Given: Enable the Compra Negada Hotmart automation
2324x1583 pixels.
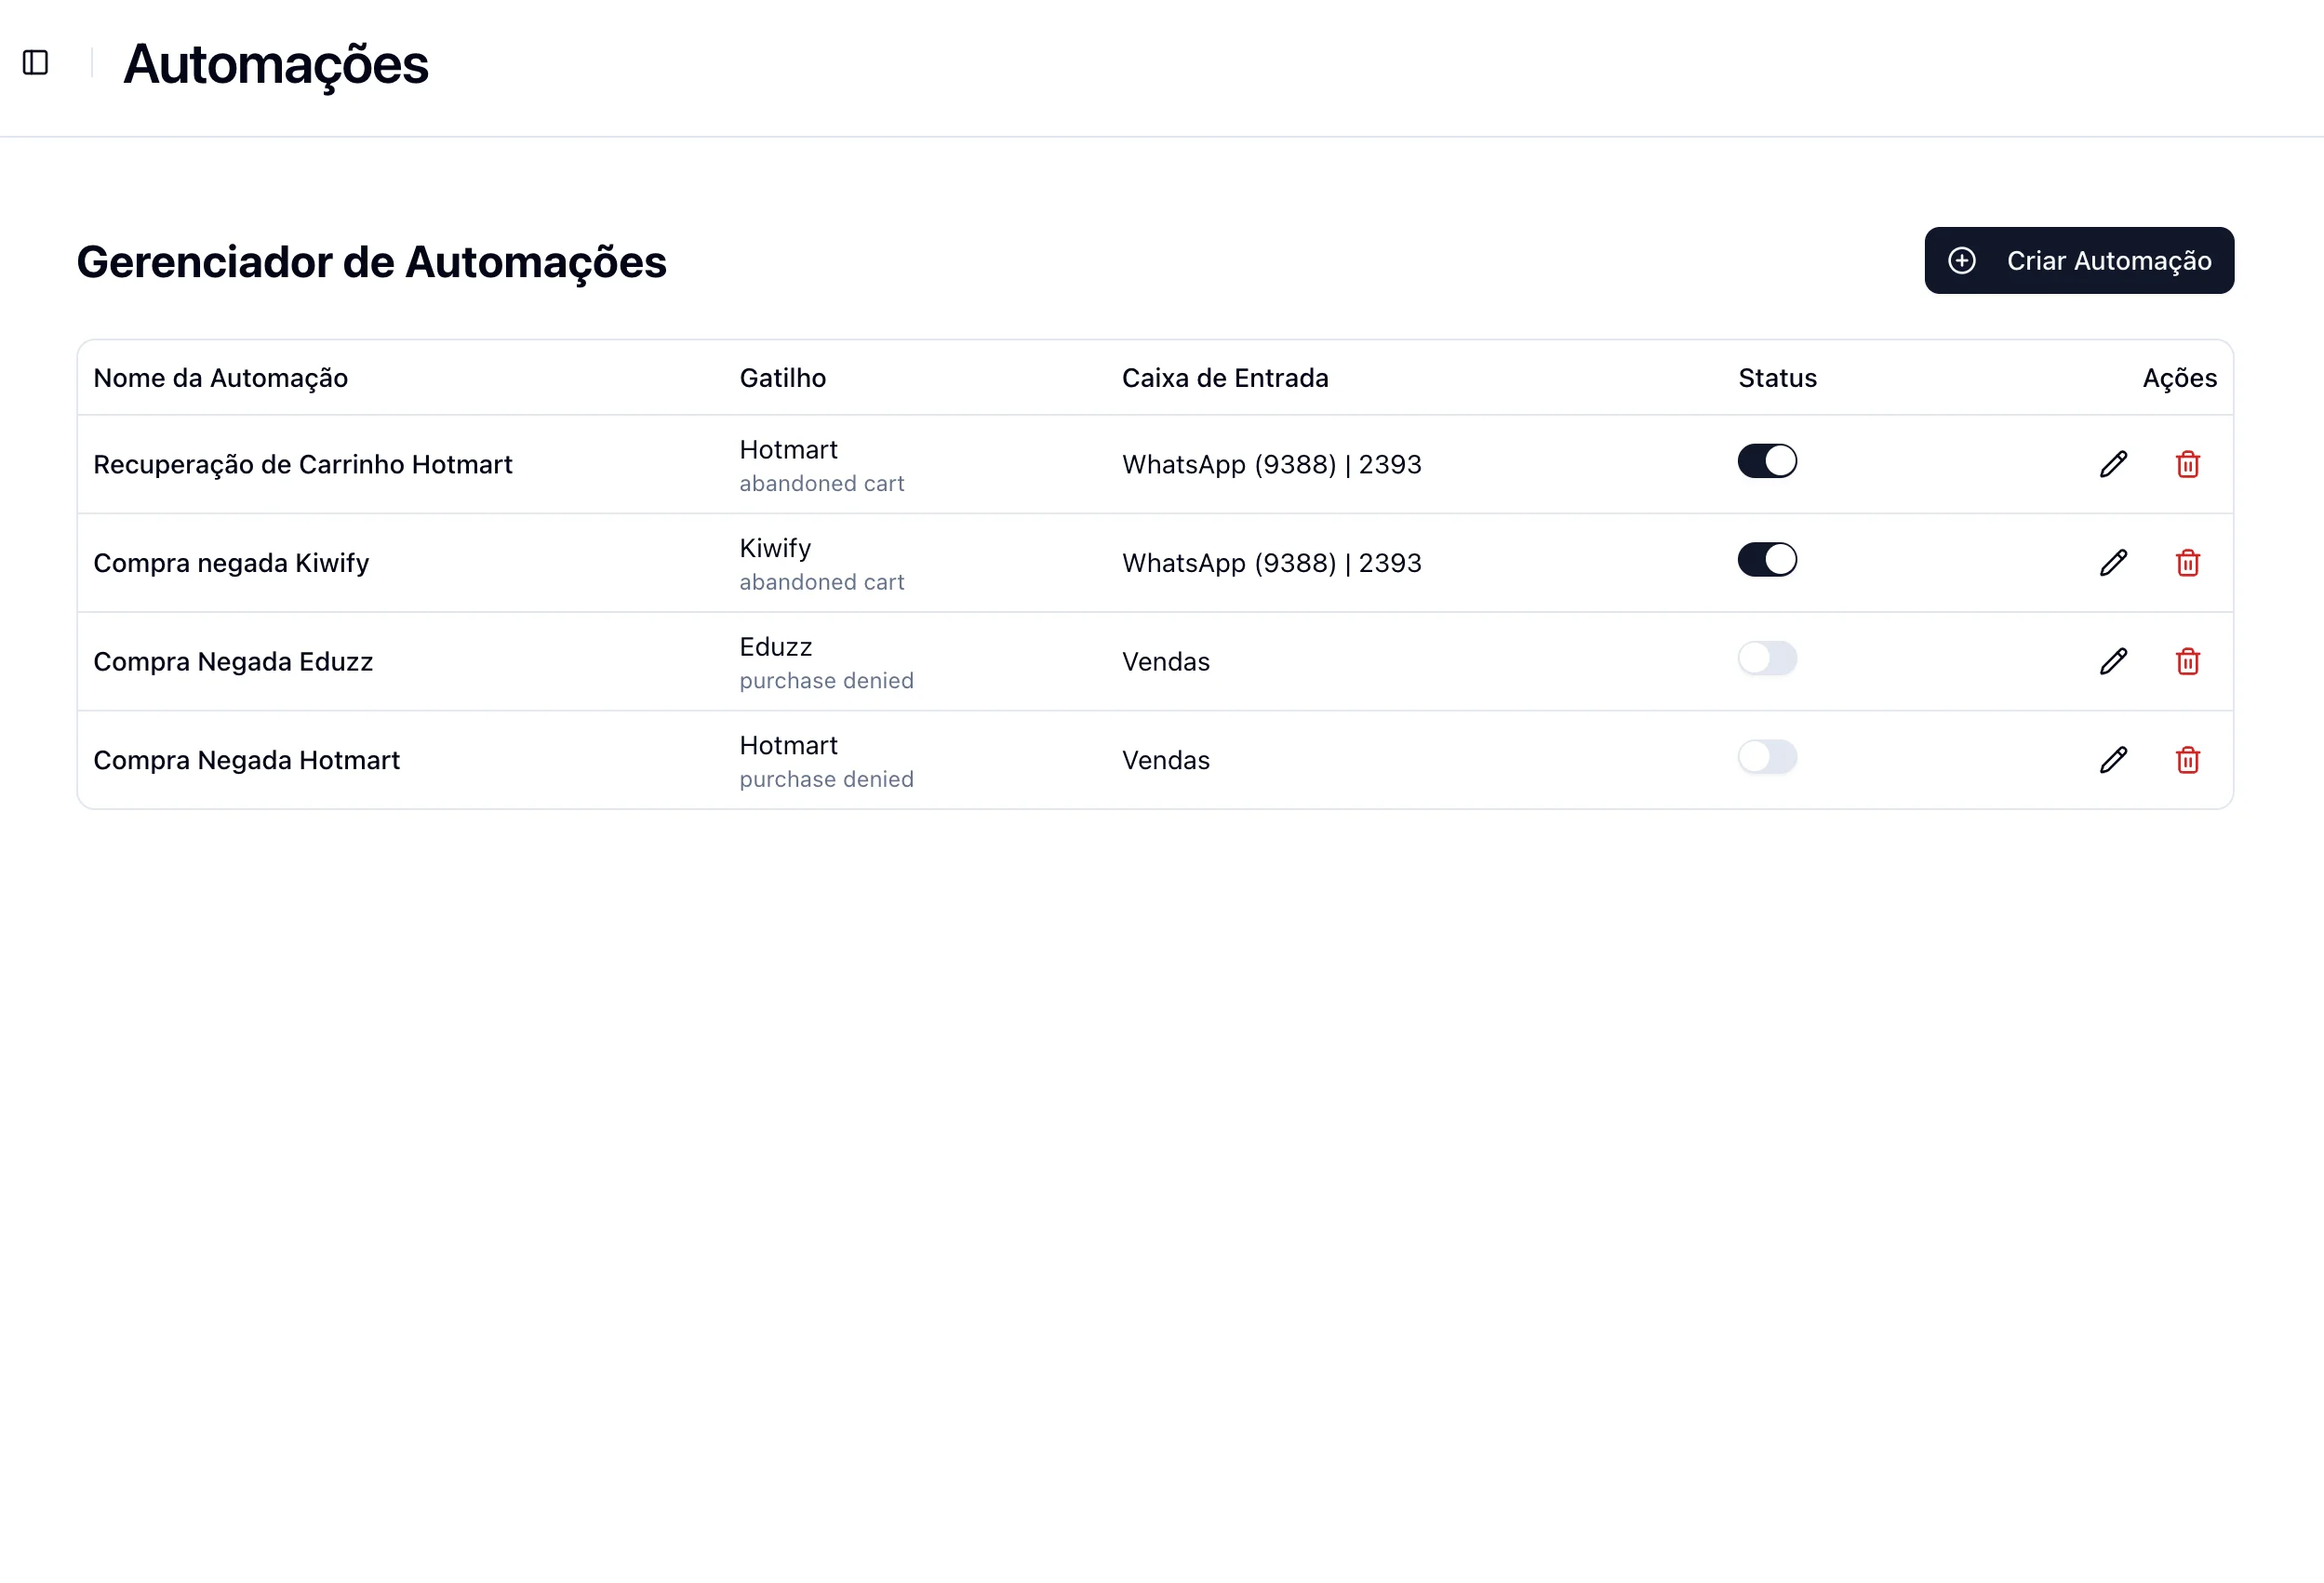Looking at the screenshot, I should click(x=1767, y=757).
